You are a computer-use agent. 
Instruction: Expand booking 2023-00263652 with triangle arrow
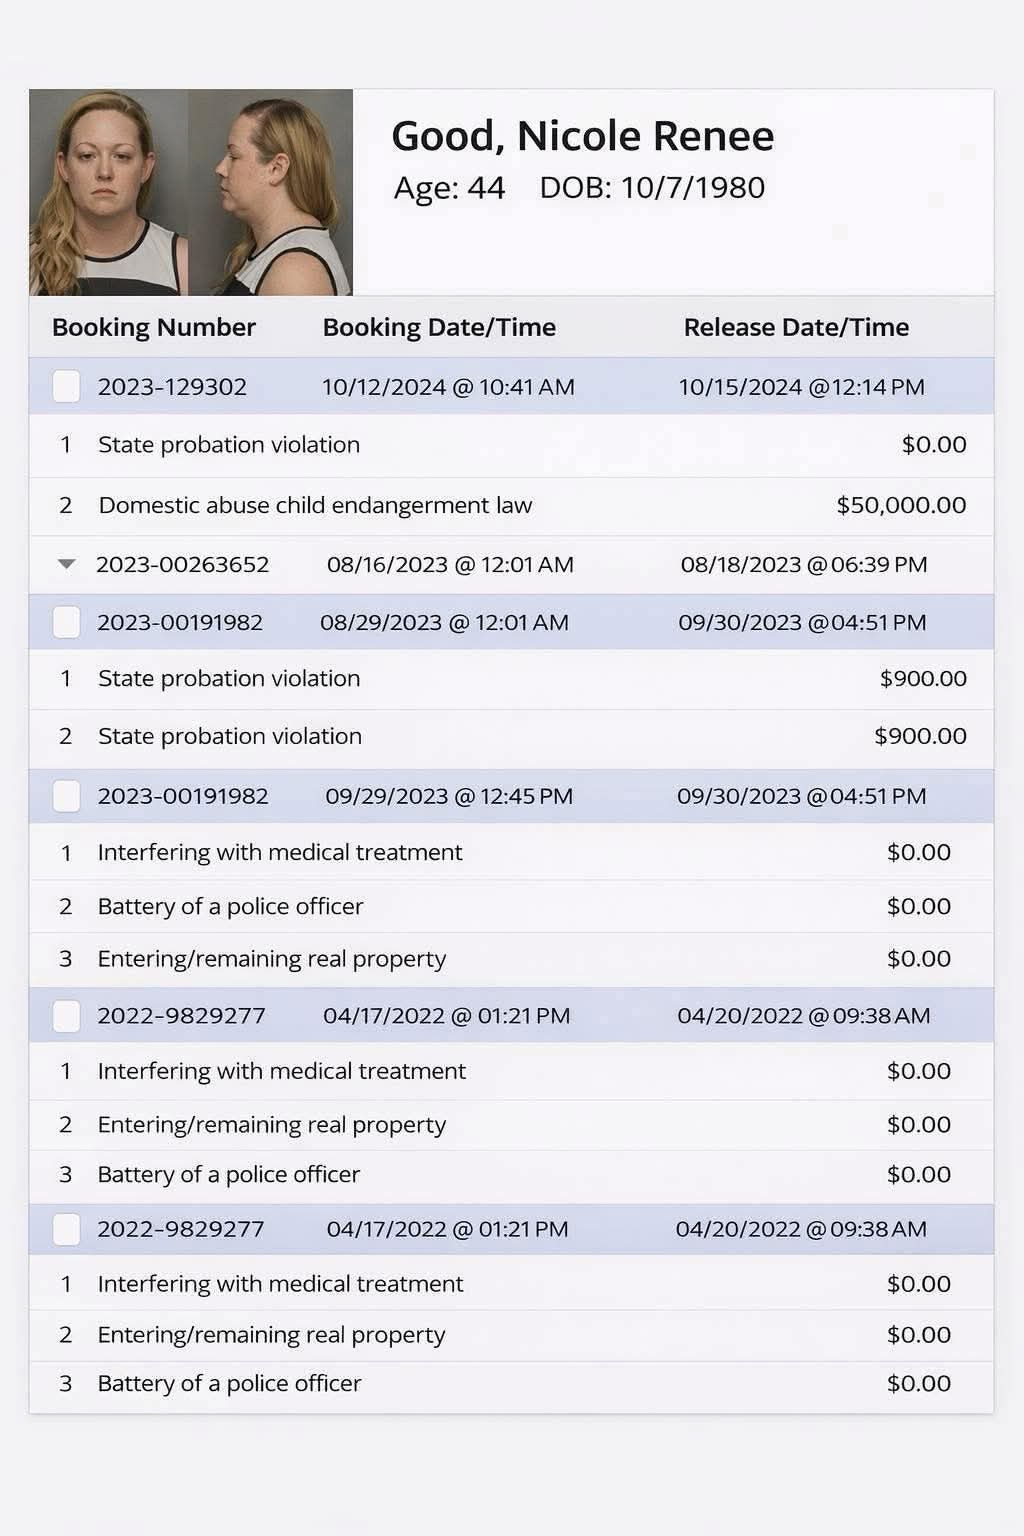[x=67, y=564]
